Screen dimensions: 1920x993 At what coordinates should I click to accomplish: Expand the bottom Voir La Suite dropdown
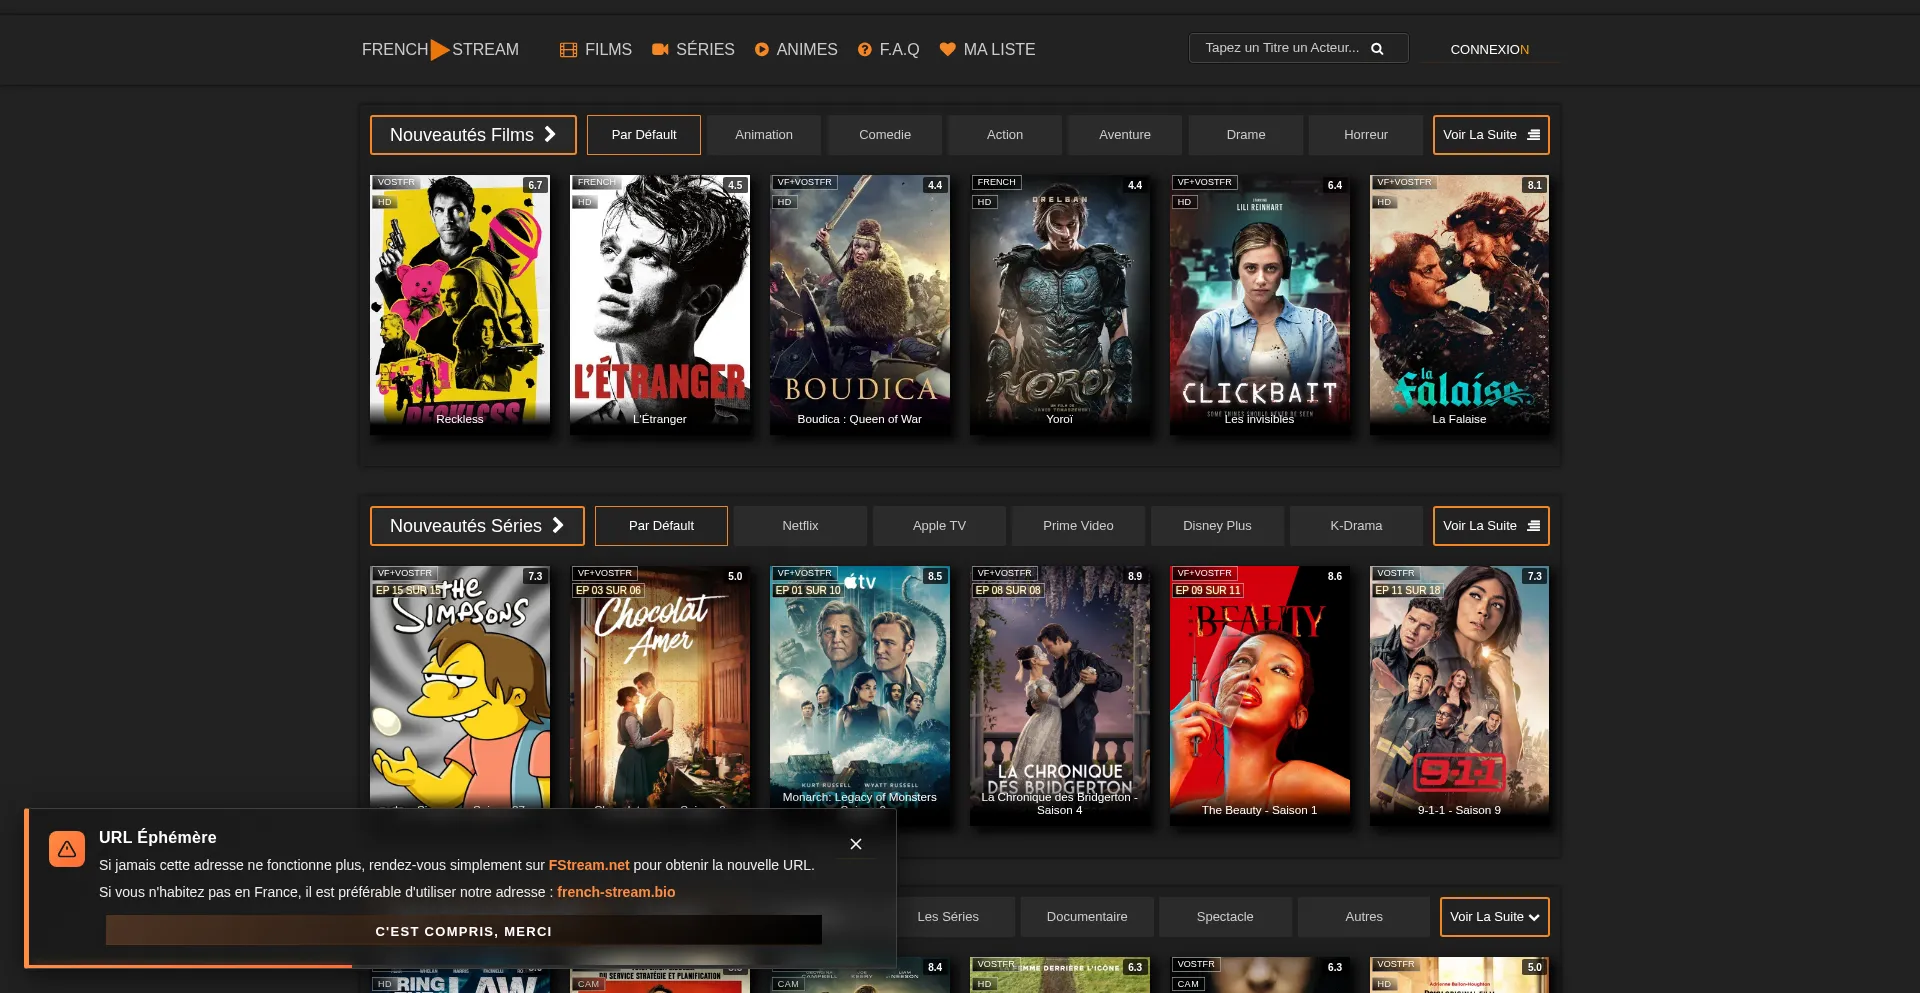1495,917
